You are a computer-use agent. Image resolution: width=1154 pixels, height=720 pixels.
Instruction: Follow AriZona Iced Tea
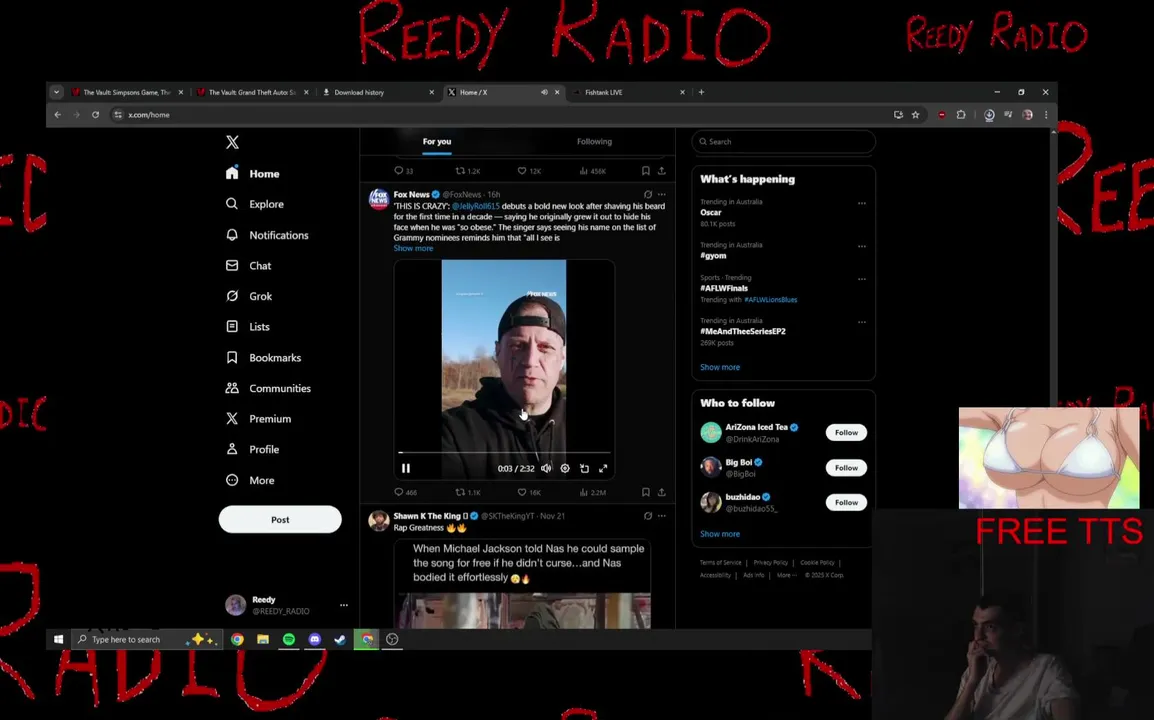846,432
